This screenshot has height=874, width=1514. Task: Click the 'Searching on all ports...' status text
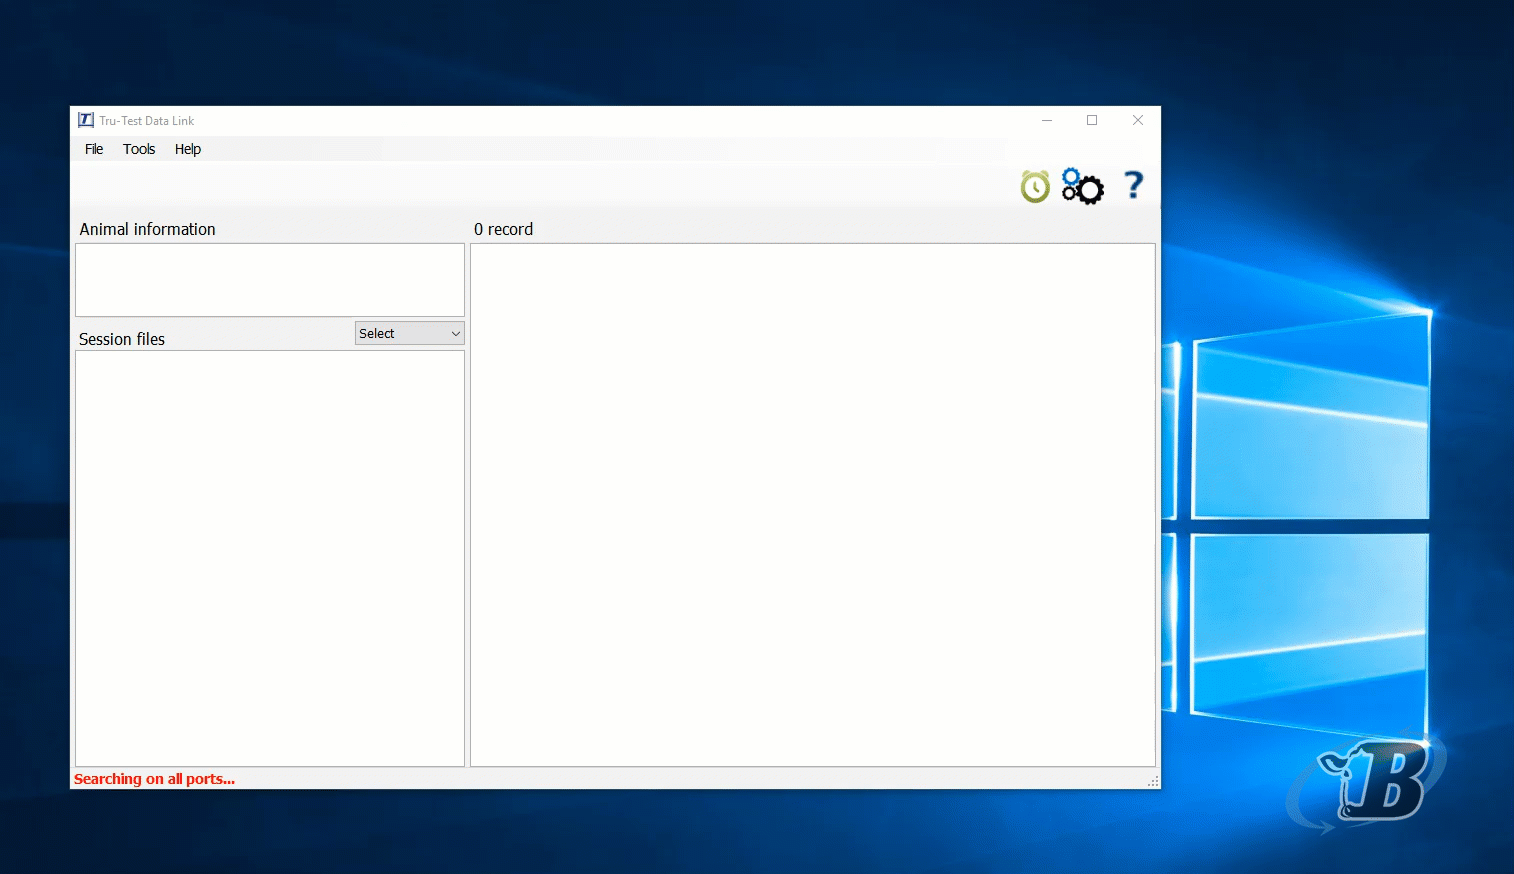click(x=154, y=779)
